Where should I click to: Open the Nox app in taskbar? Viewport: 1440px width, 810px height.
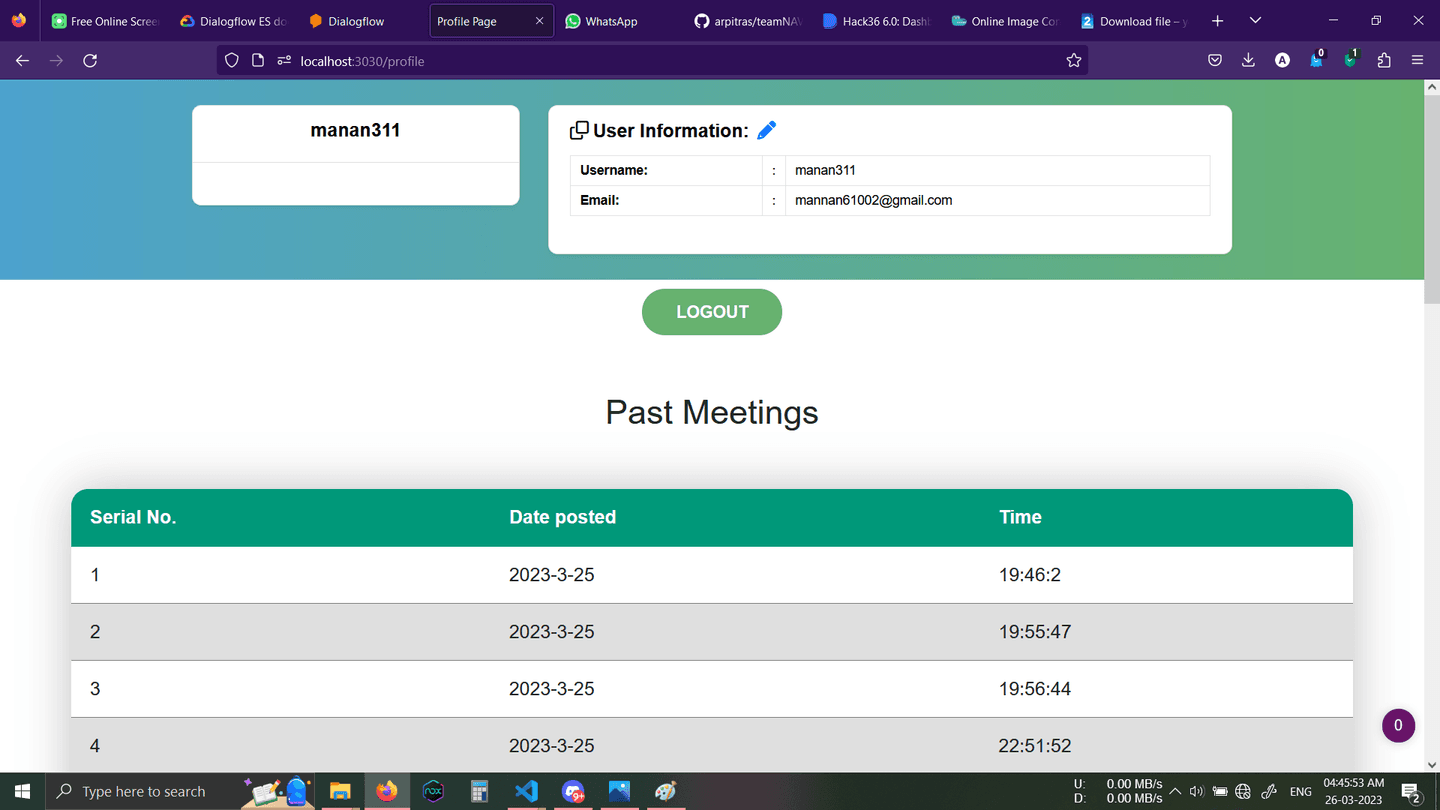pos(433,791)
